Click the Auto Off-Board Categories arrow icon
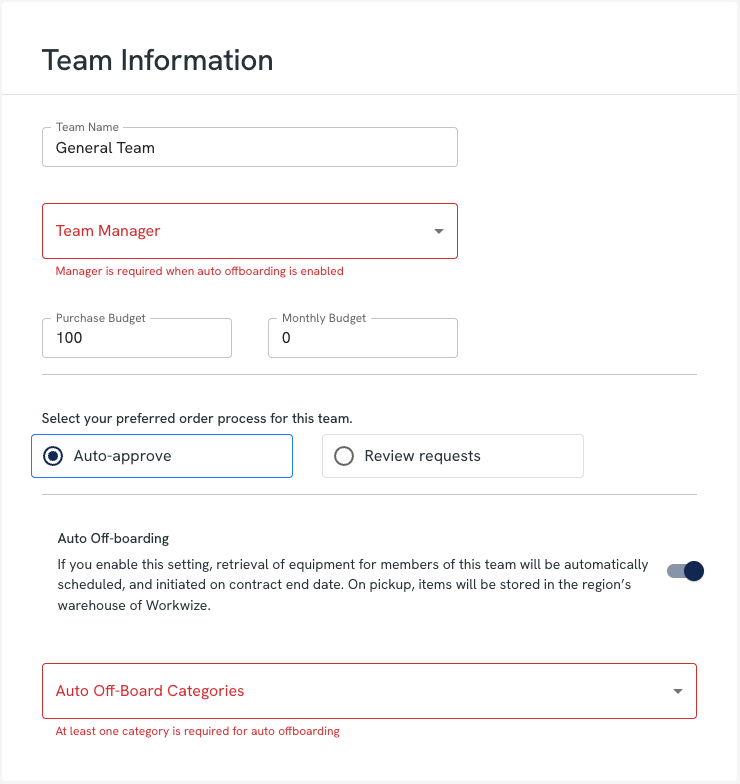The width and height of the screenshot is (740, 784). tap(677, 691)
